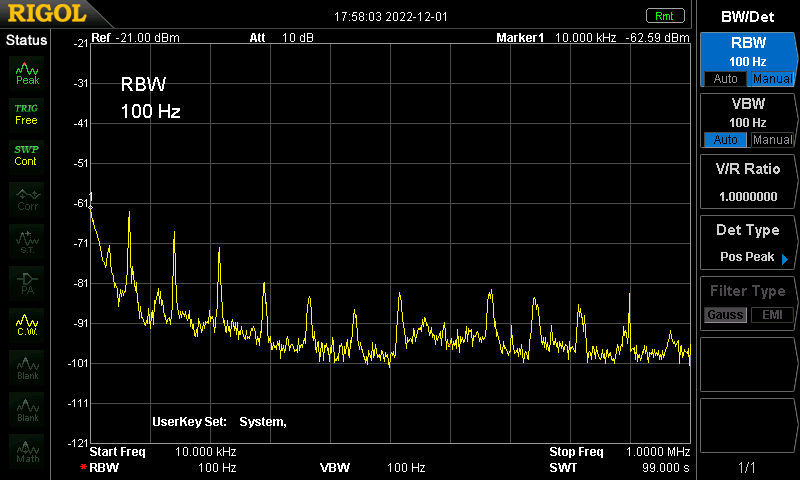Click the RIGOL logo

click(x=47, y=14)
